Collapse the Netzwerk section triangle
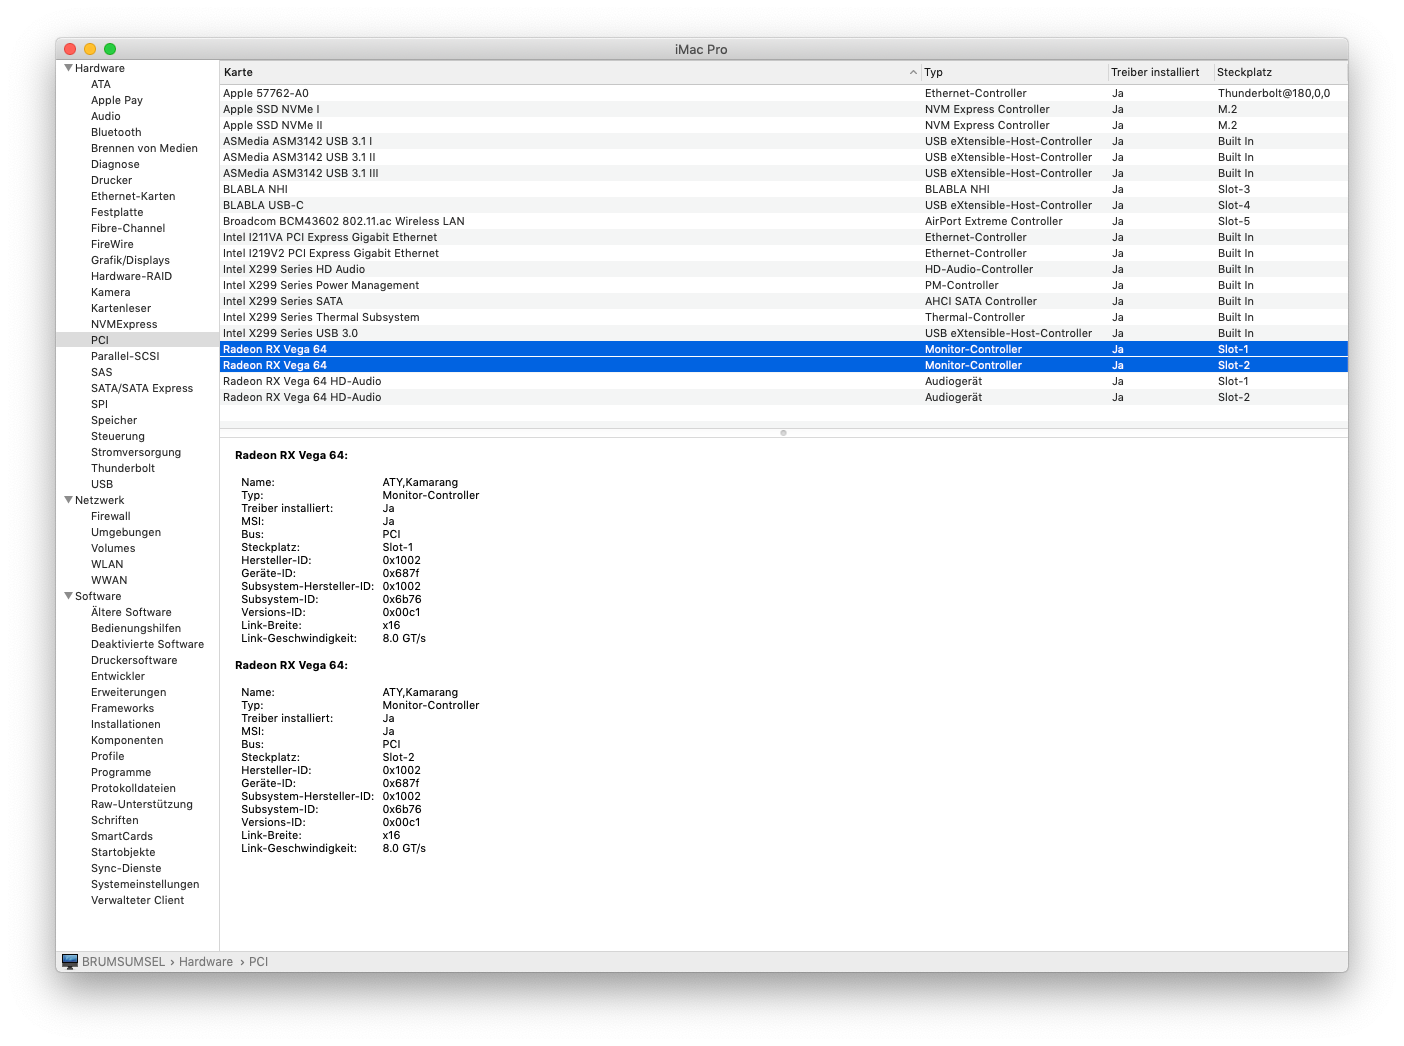 [68, 500]
